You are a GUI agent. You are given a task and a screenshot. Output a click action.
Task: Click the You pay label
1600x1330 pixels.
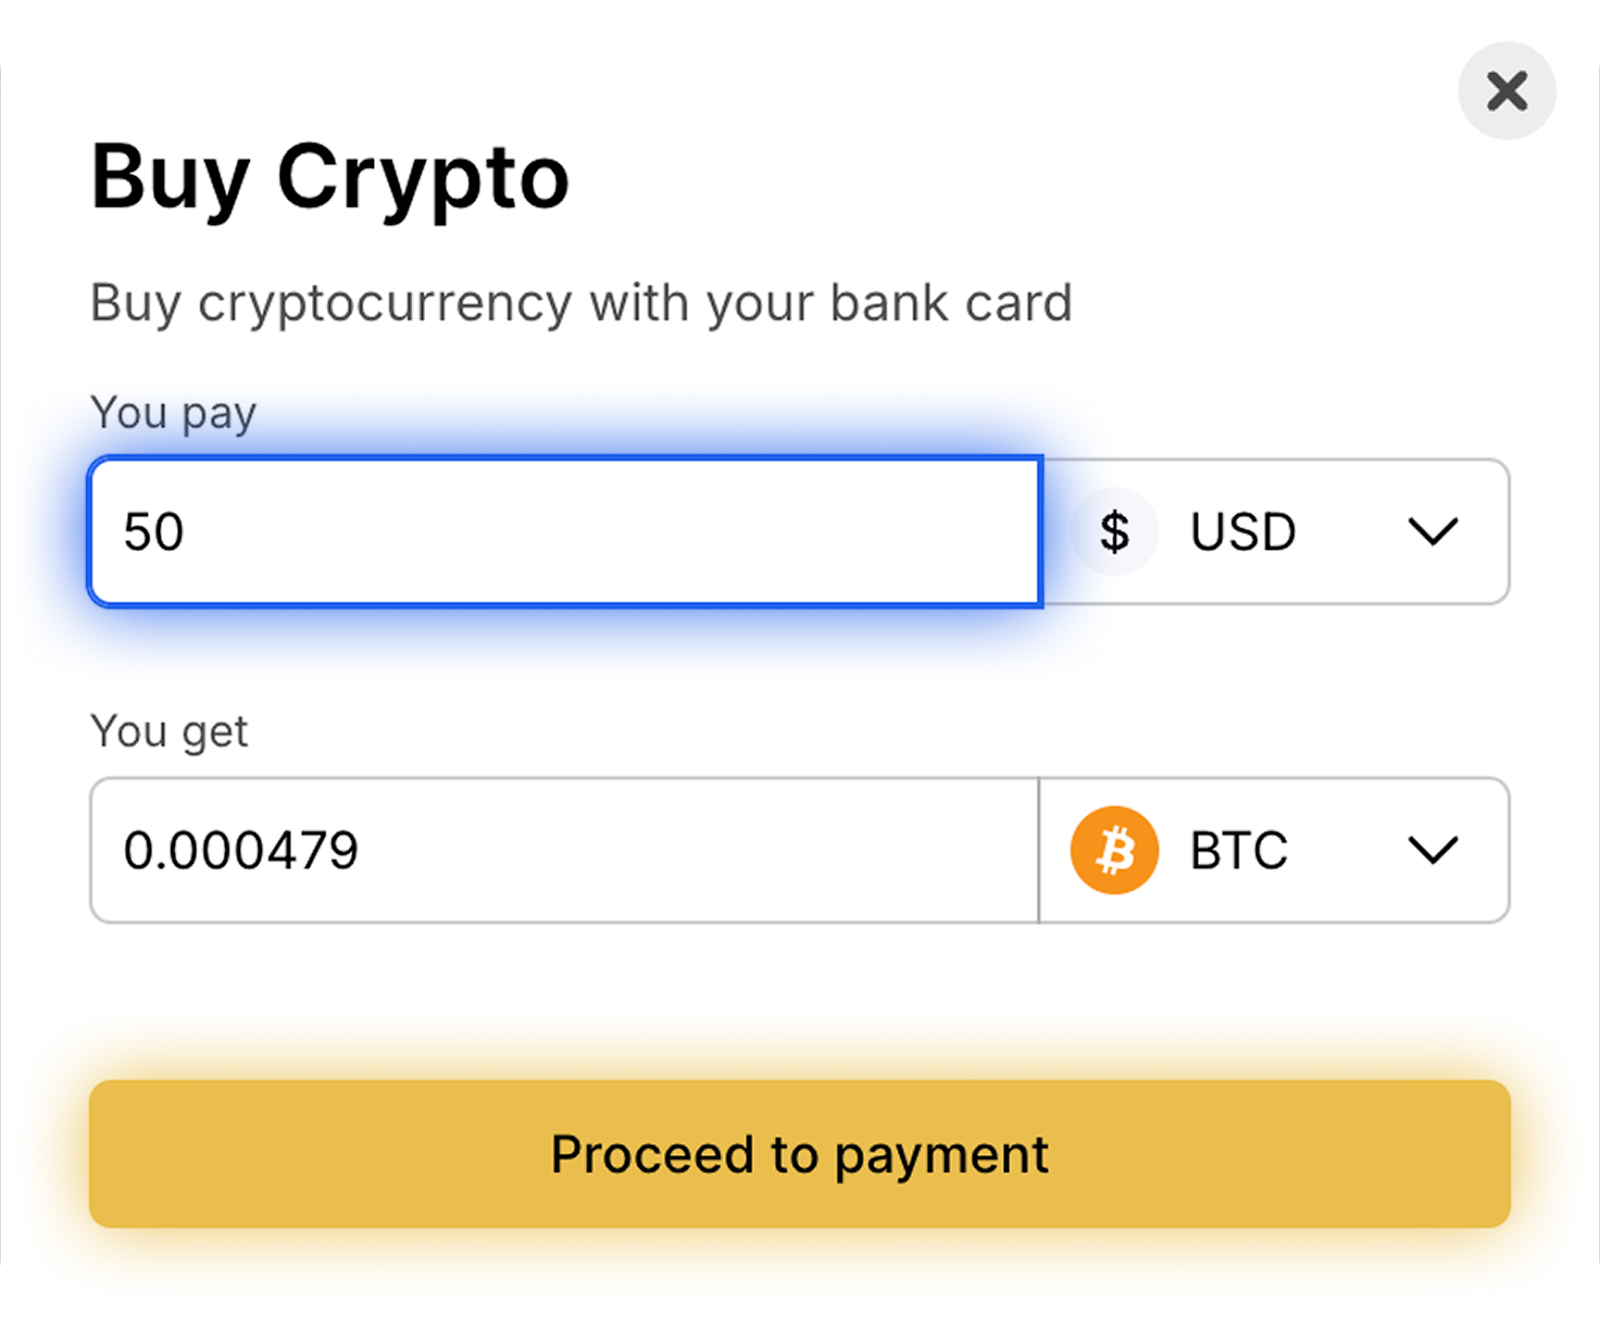[173, 413]
